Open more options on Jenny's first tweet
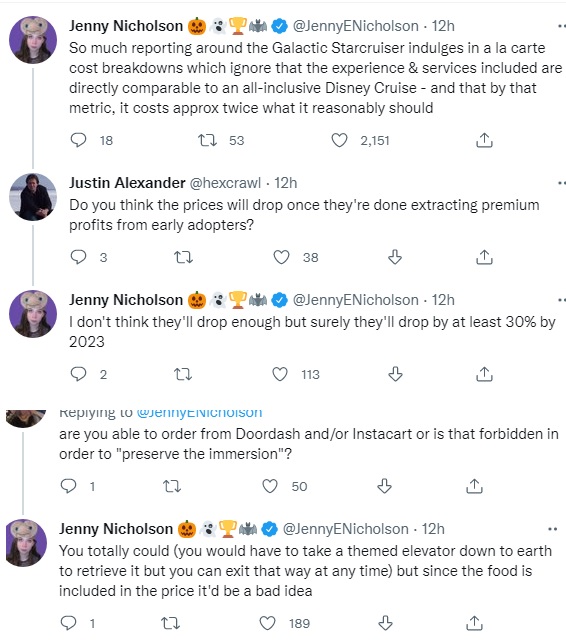Screen dimensions: 566x644 point(561,26)
